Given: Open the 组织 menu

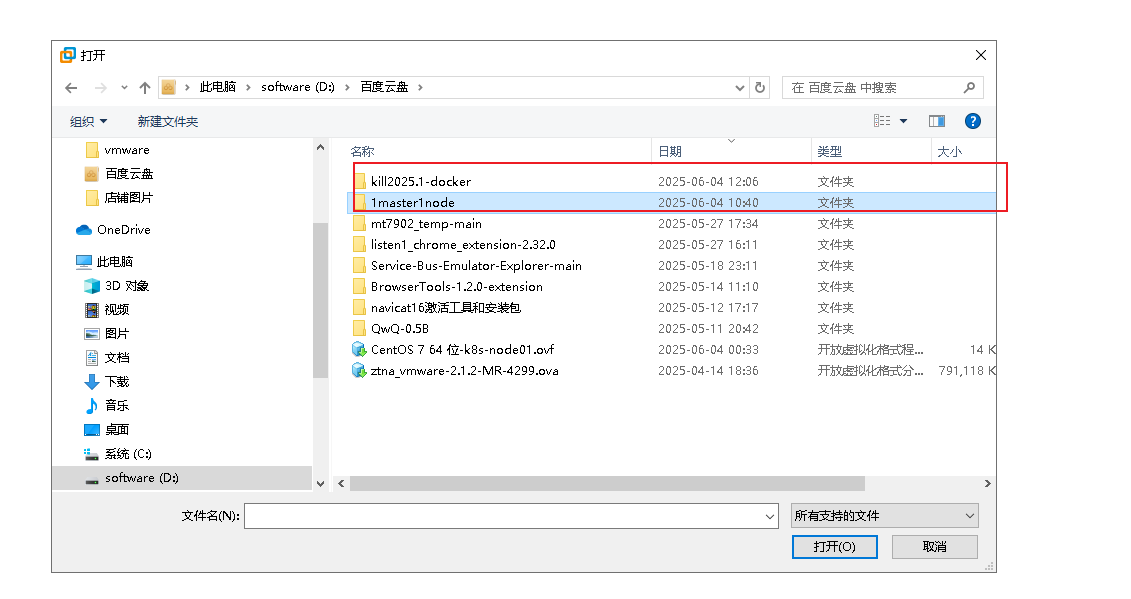Looking at the screenshot, I should point(88,121).
